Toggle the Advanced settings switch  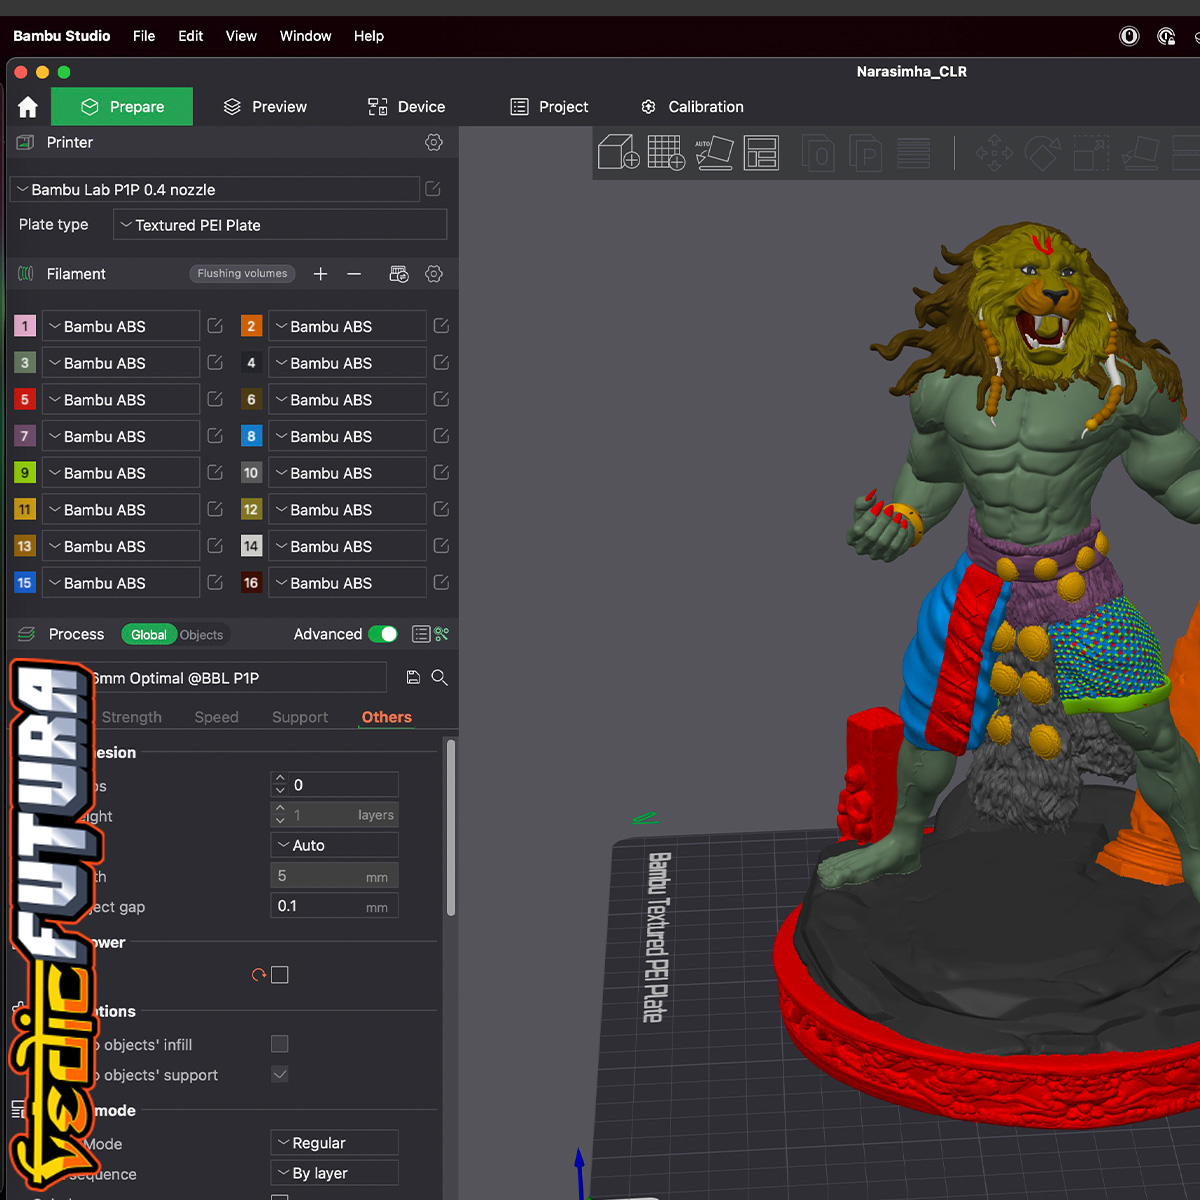(x=383, y=634)
